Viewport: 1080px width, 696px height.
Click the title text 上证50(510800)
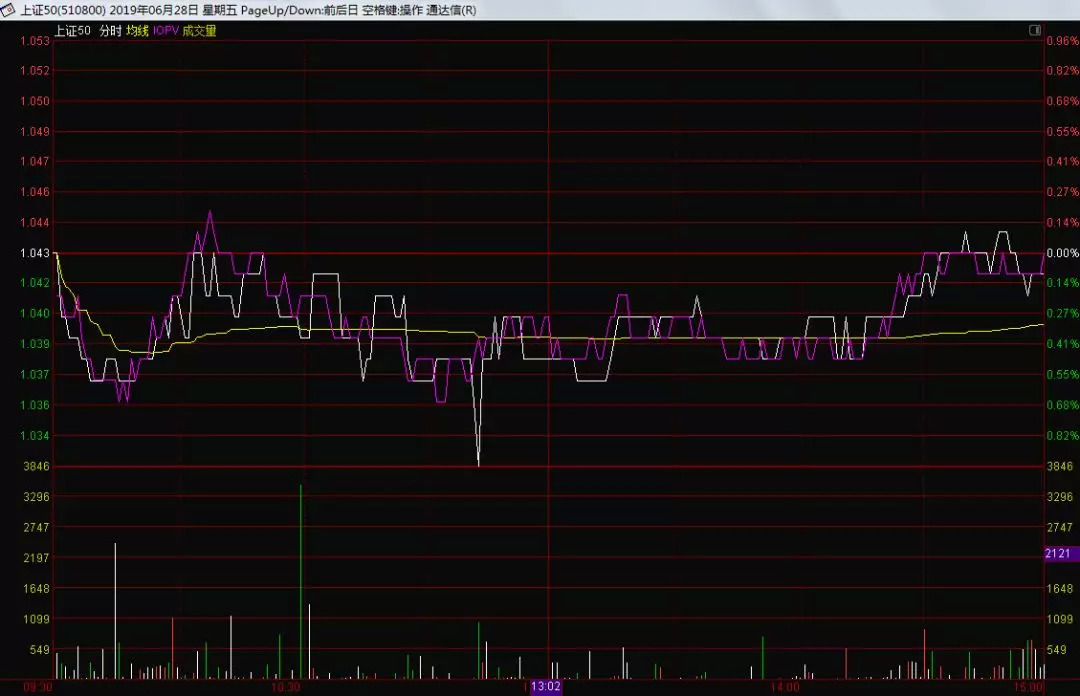(63, 10)
